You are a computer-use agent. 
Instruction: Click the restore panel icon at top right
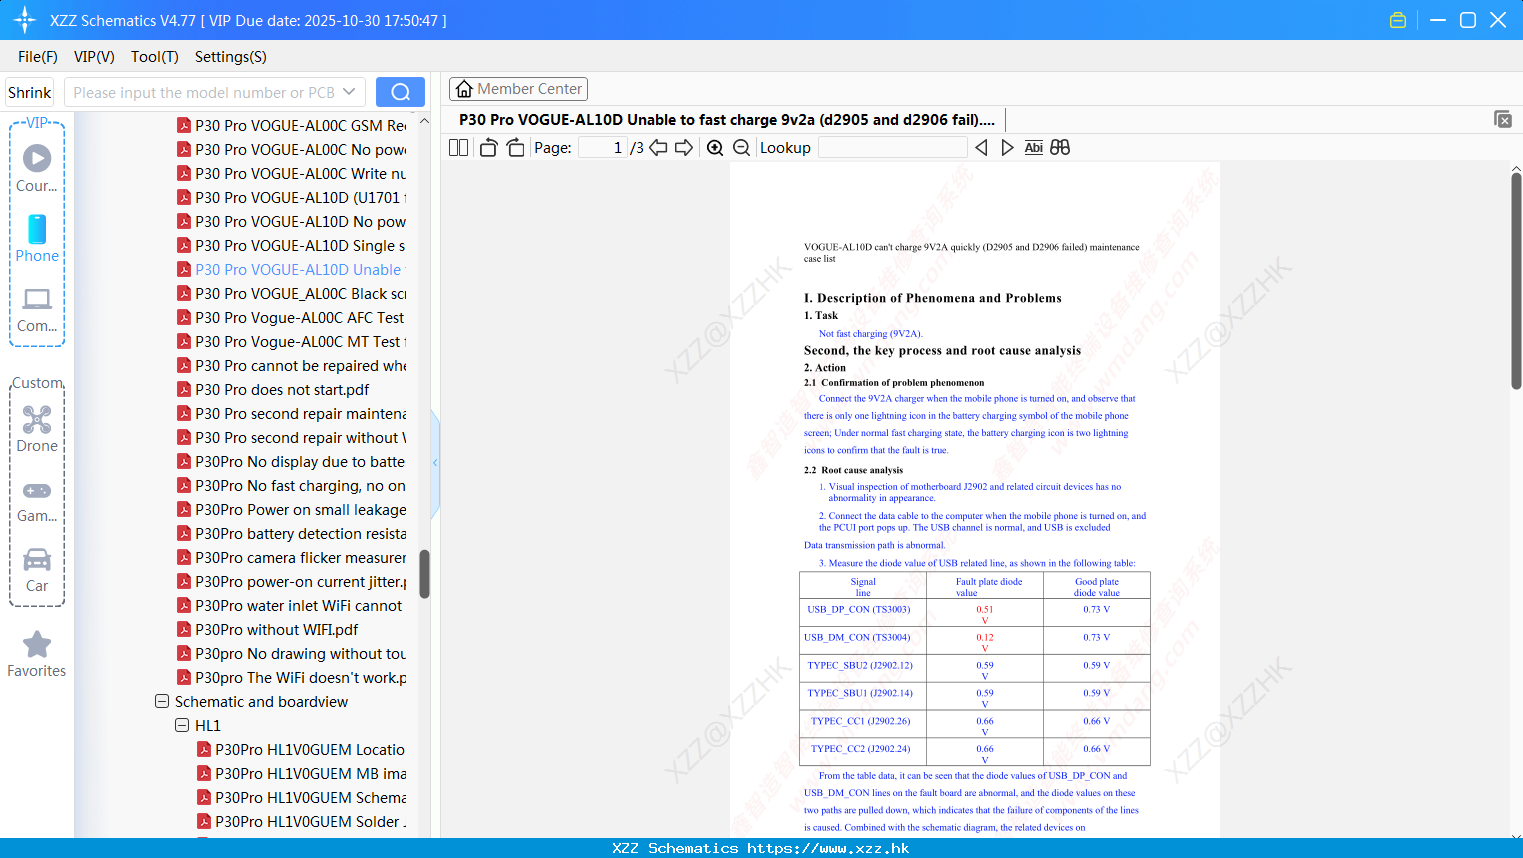coord(1502,119)
